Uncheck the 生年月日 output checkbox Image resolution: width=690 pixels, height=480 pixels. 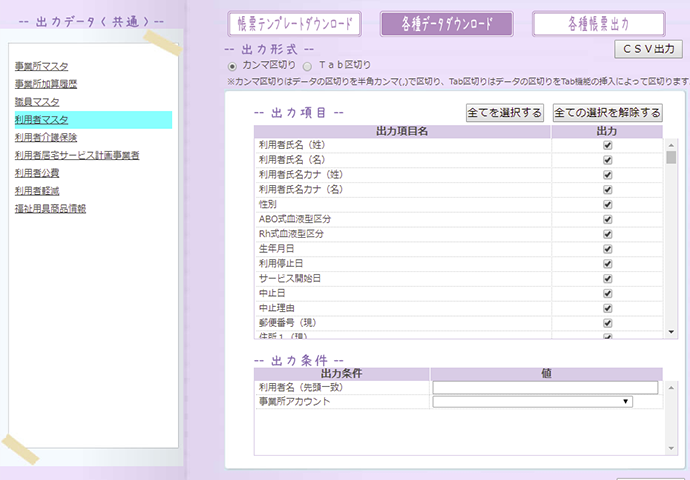pyautogui.click(x=607, y=248)
